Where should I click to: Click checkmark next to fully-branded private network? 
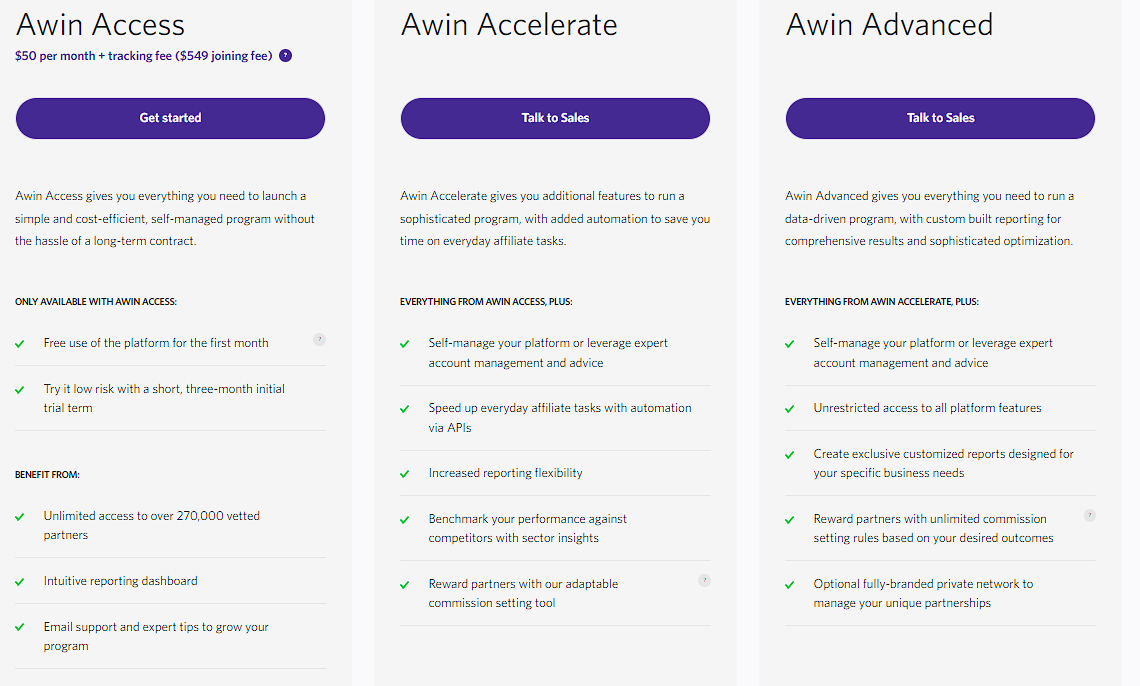point(790,585)
